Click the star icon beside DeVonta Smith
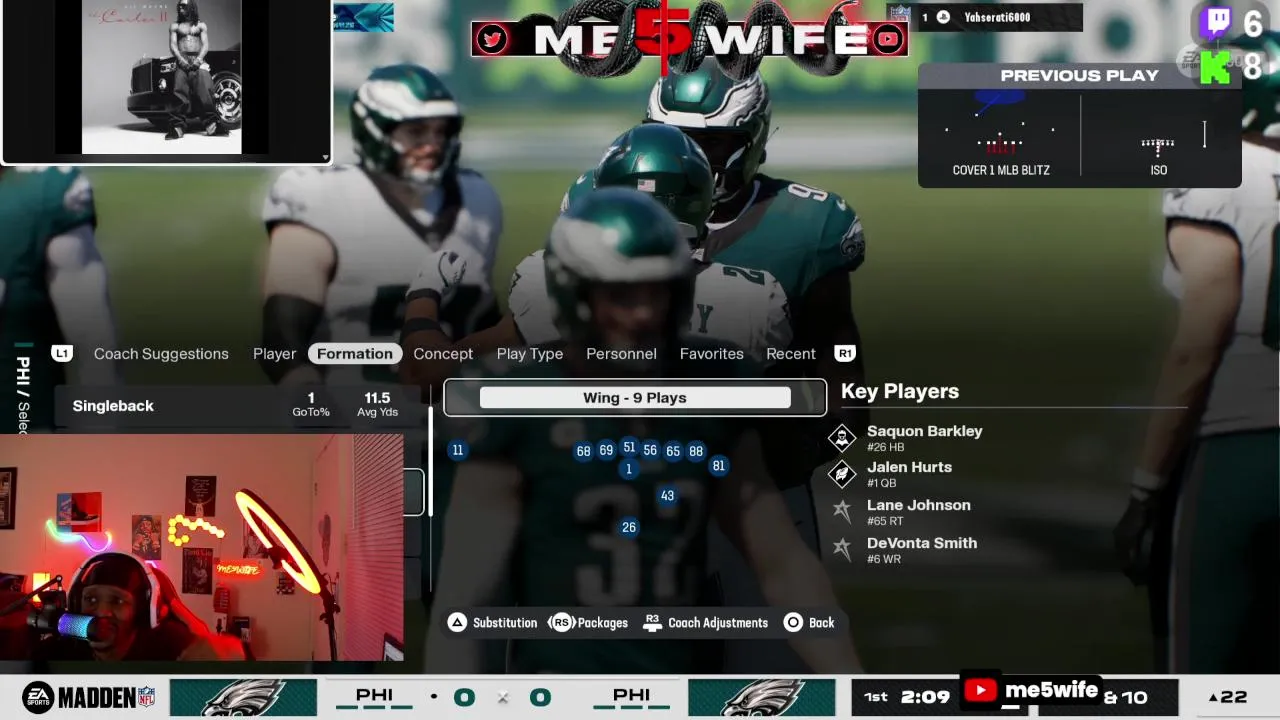 coord(842,549)
